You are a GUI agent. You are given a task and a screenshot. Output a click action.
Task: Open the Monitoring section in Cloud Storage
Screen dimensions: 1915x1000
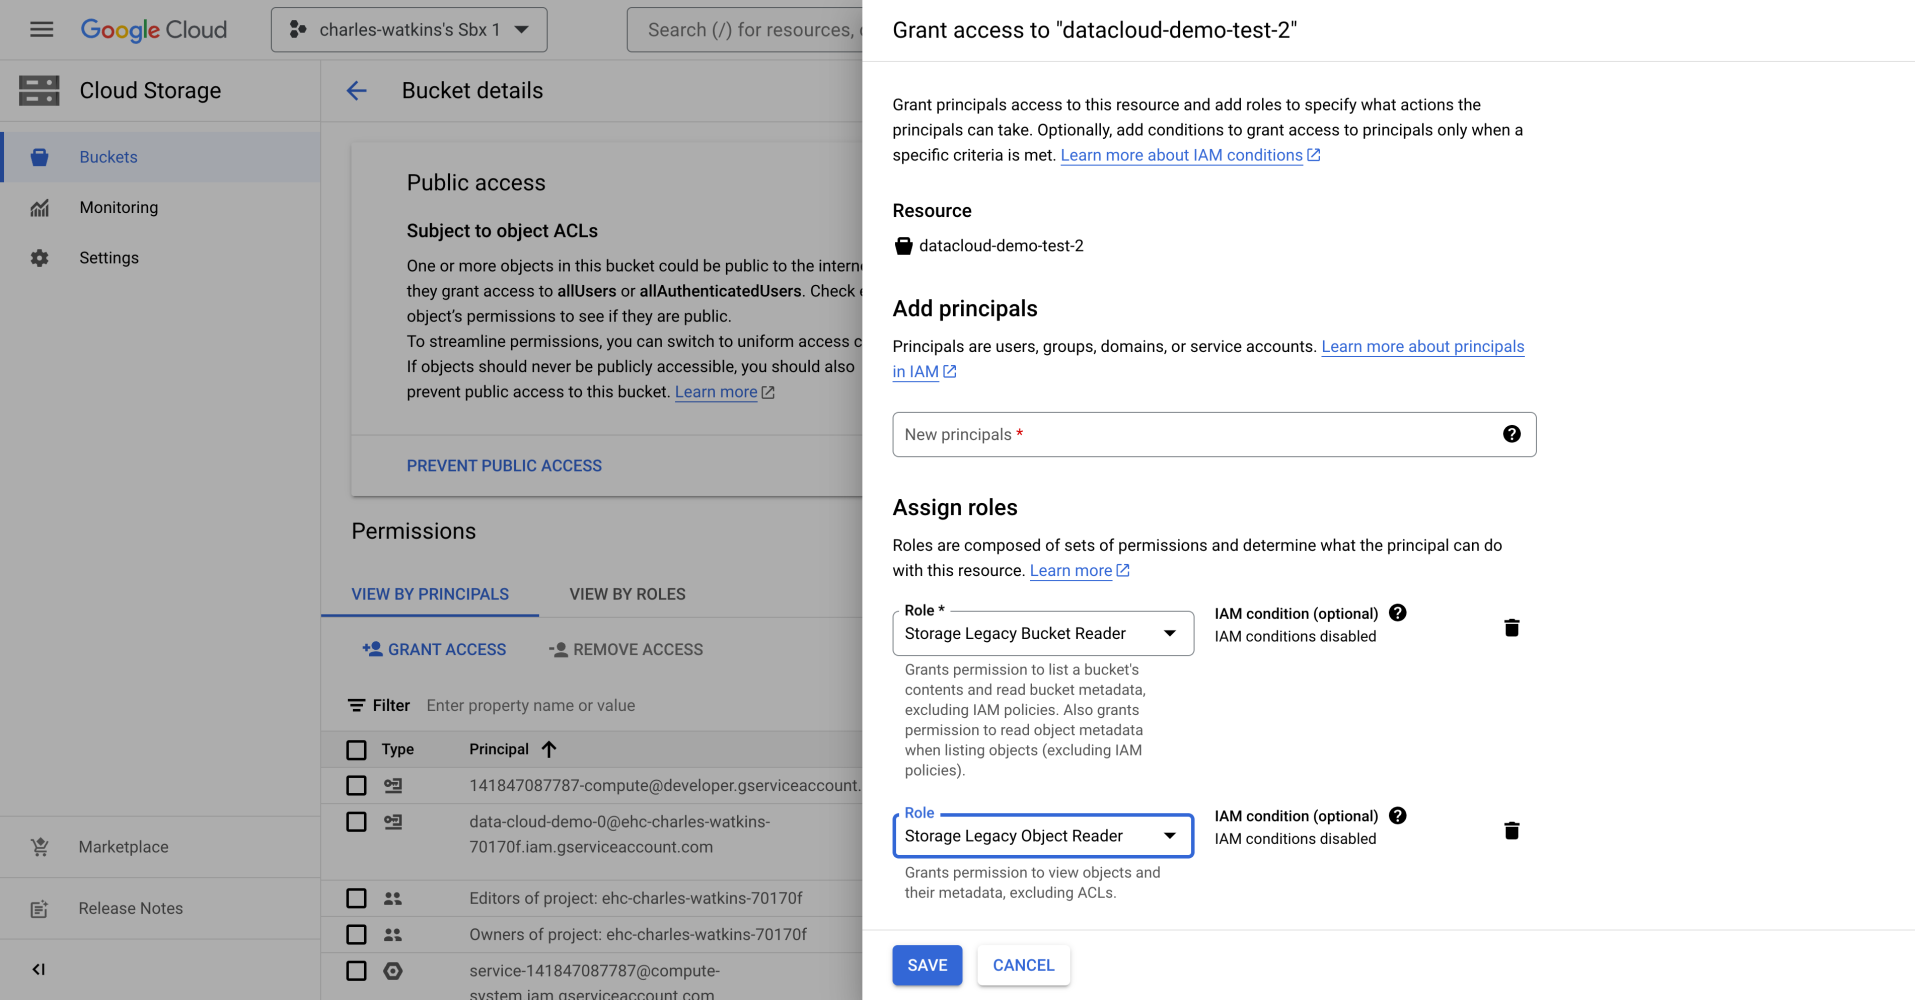[118, 207]
